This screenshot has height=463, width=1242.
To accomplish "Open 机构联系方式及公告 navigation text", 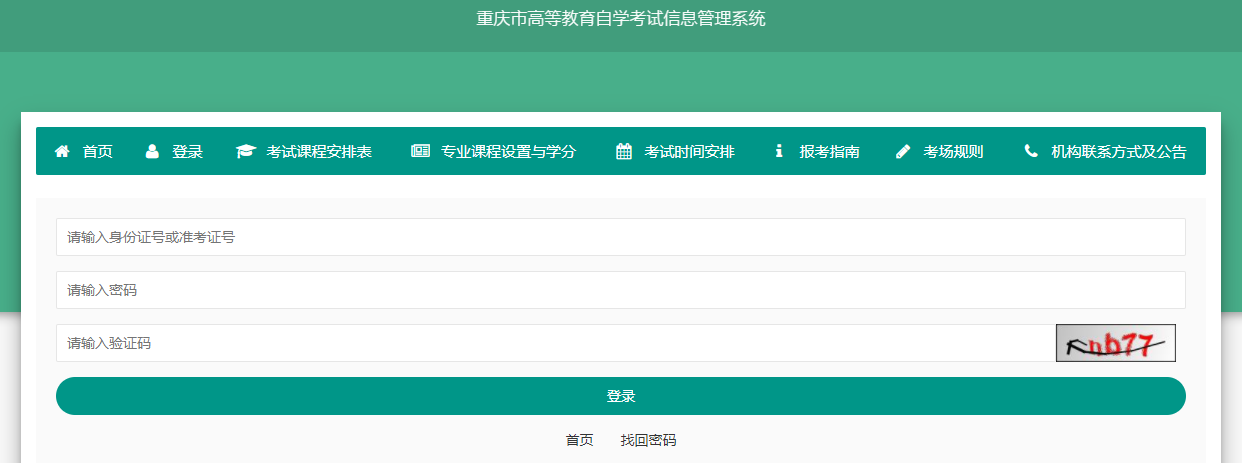I will [x=1118, y=152].
